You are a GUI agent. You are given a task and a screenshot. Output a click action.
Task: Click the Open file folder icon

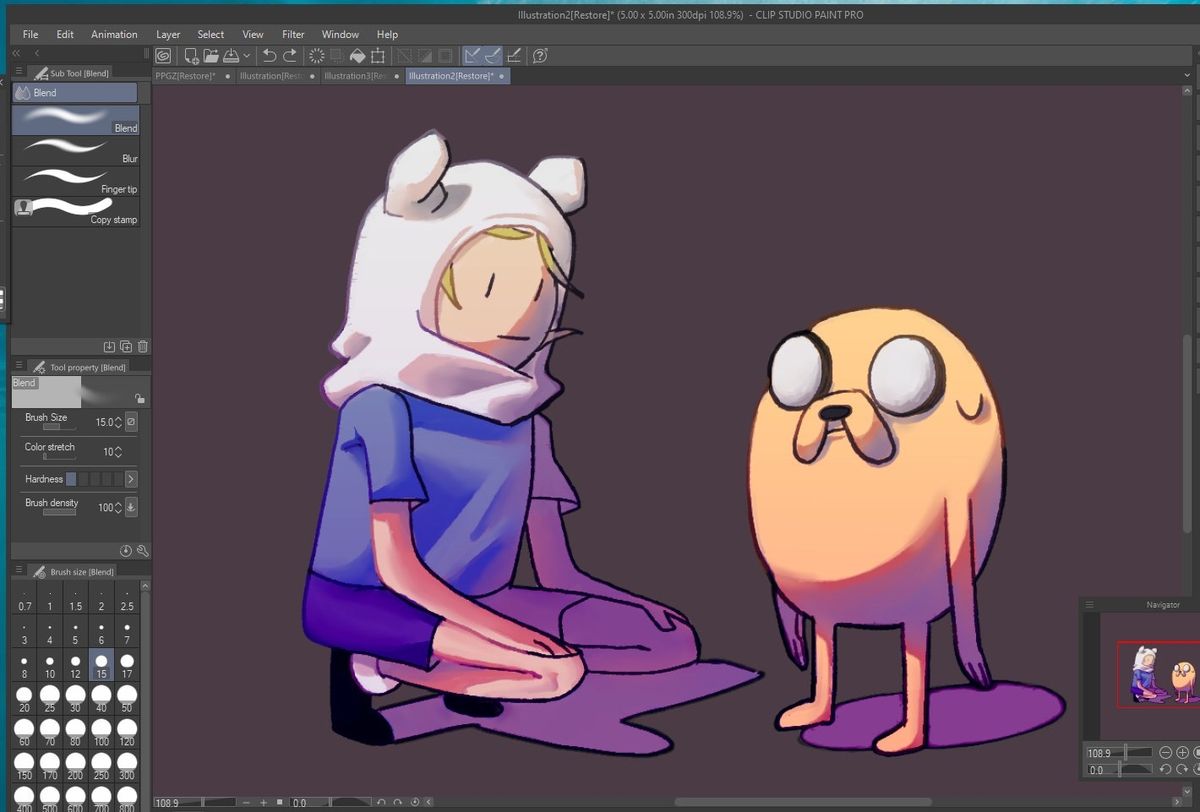pos(211,56)
